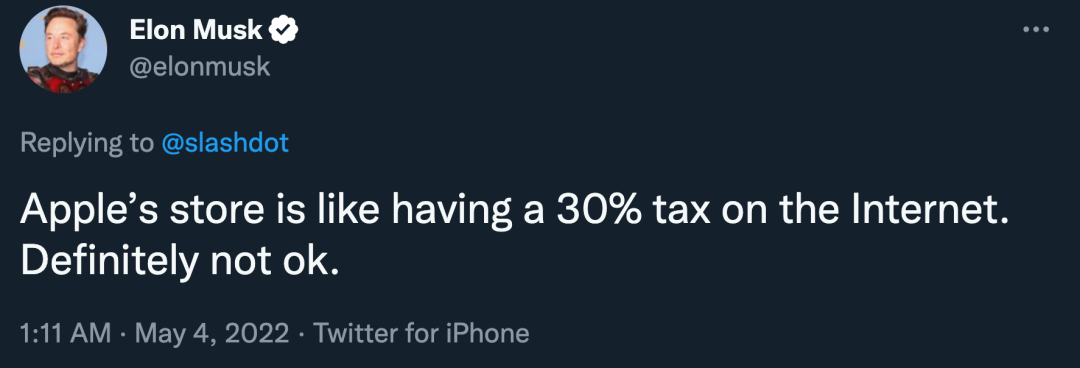Open the profile avatar picture

coord(63,49)
